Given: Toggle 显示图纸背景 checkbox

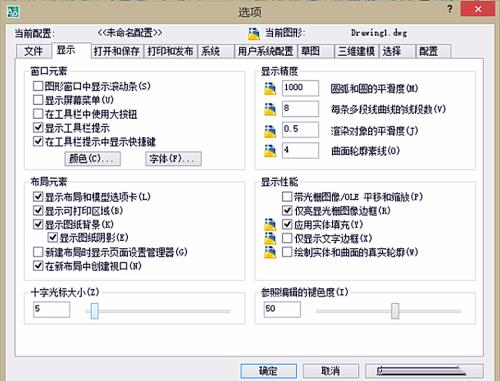Looking at the screenshot, I should coord(38,224).
